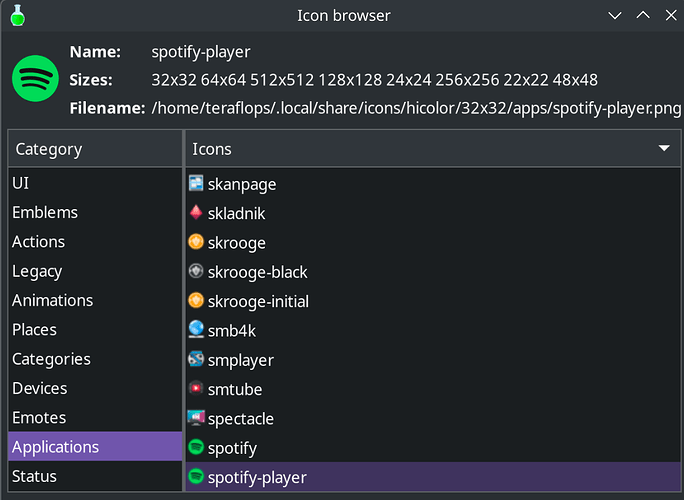This screenshot has height=500, width=684.
Task: Click the large Spotify preview icon
Action: click(35, 79)
